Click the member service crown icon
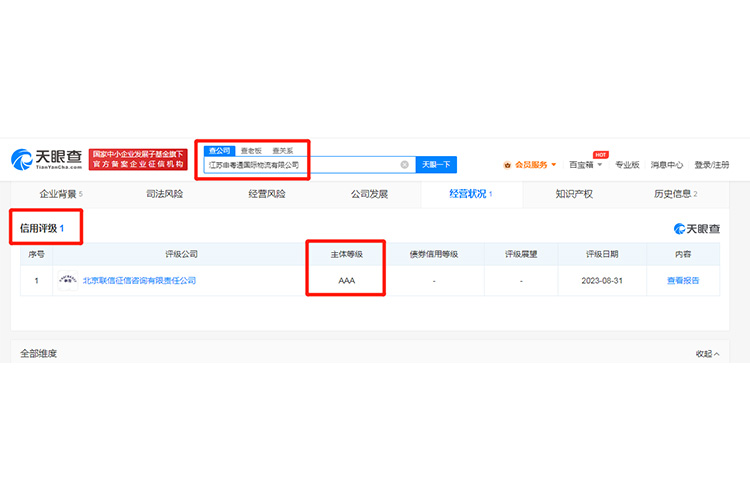The width and height of the screenshot is (750, 500). (507, 165)
